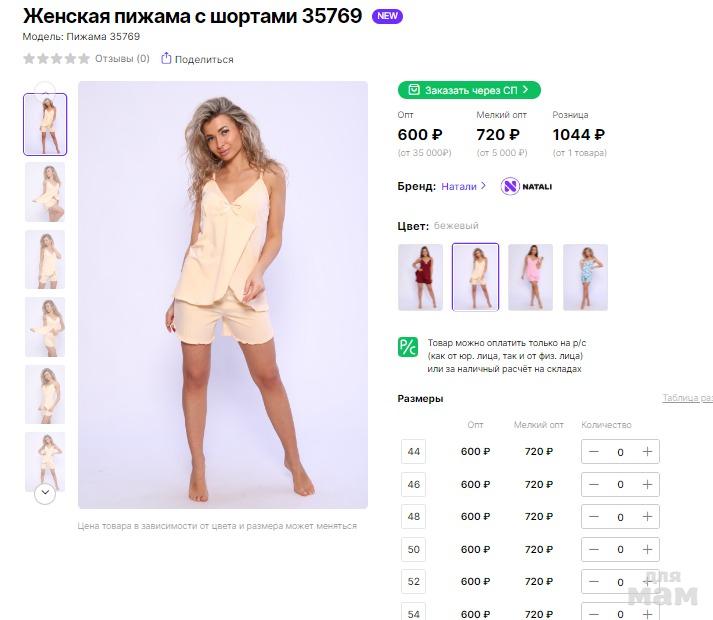The height and width of the screenshot is (620, 713).
Task: Select the burgundy pajama color swatch
Action: click(x=420, y=277)
